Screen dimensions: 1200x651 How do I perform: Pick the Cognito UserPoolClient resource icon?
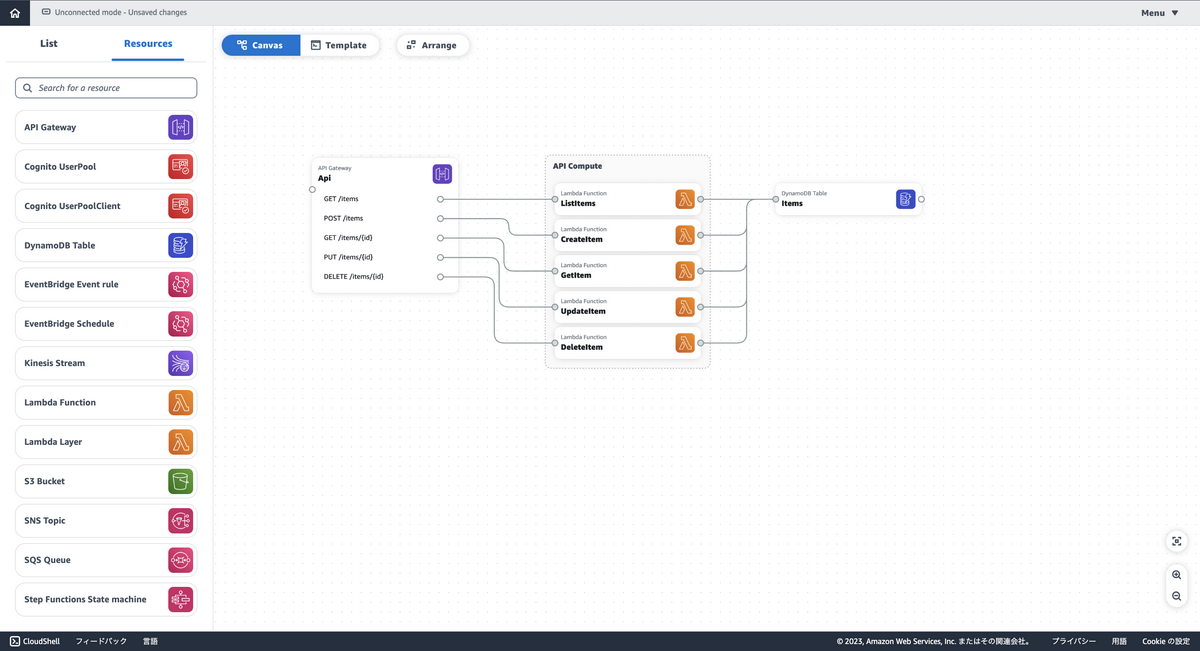click(181, 206)
